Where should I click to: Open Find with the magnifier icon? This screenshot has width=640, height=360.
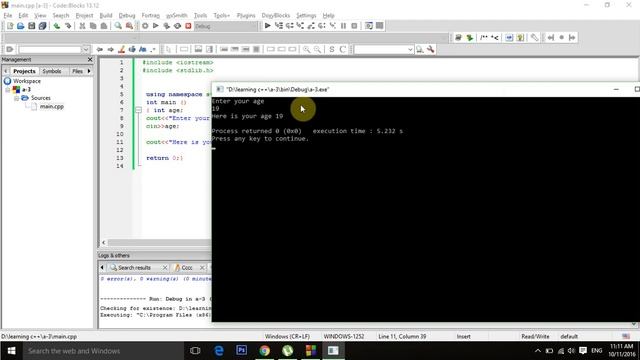tap(118, 26)
